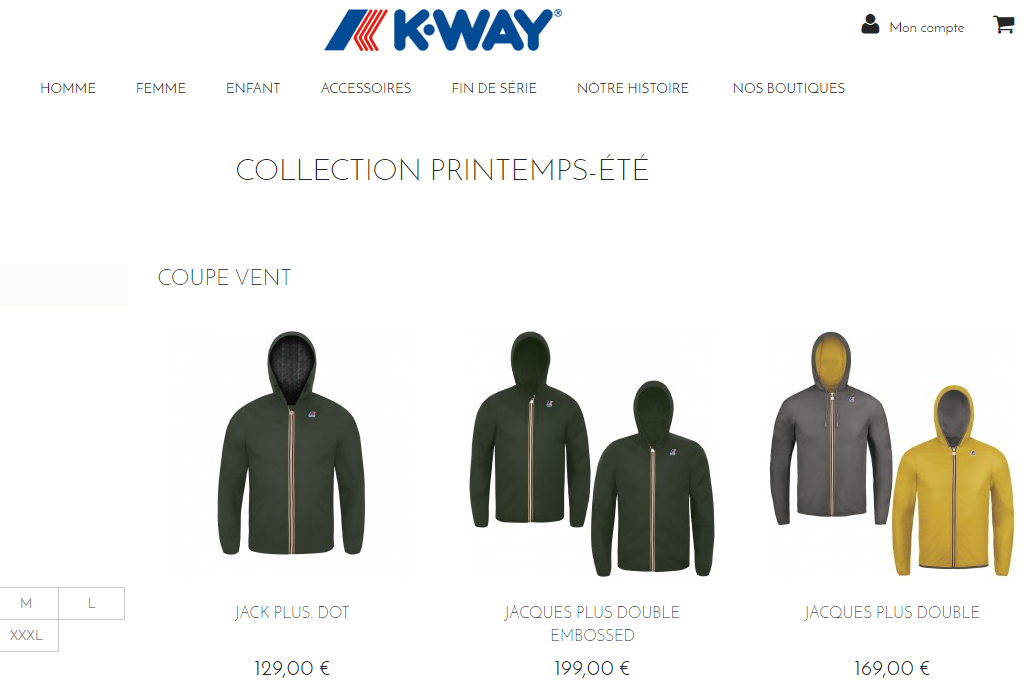View the Jacques Plus Double Embossed image
Viewport: 1028px width, 683px height.
(592, 452)
